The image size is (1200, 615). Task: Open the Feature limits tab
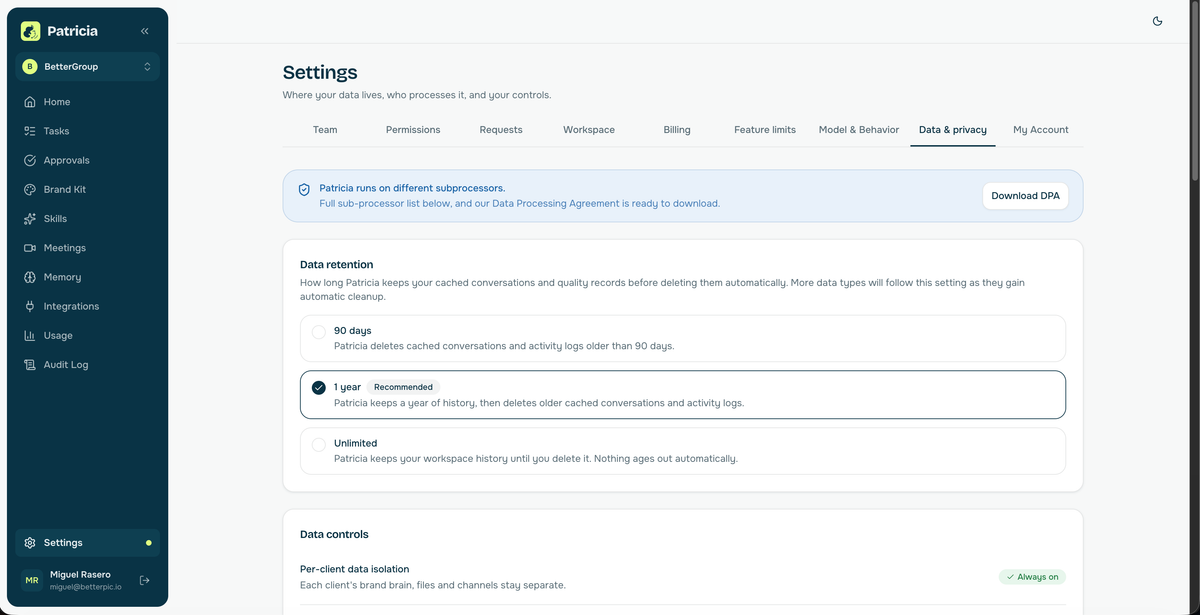(765, 130)
